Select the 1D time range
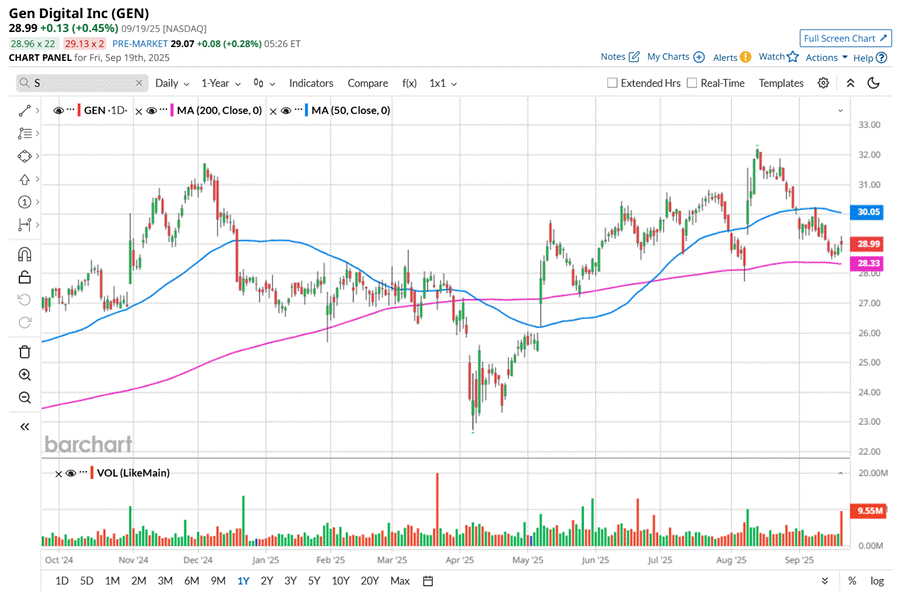The image size is (903, 596). point(62,581)
